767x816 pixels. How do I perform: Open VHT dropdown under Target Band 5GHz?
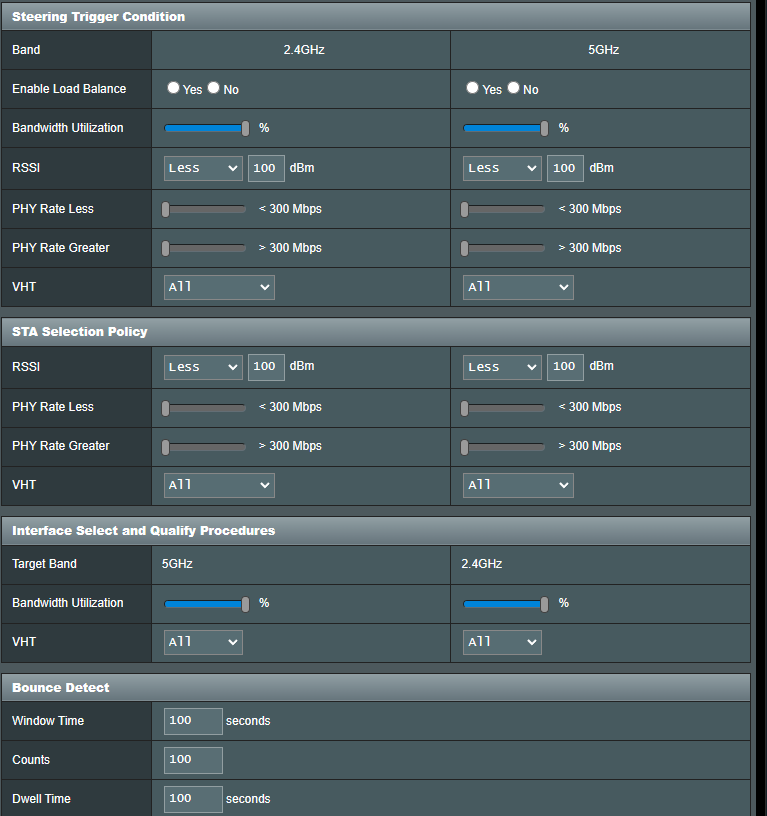pos(203,642)
